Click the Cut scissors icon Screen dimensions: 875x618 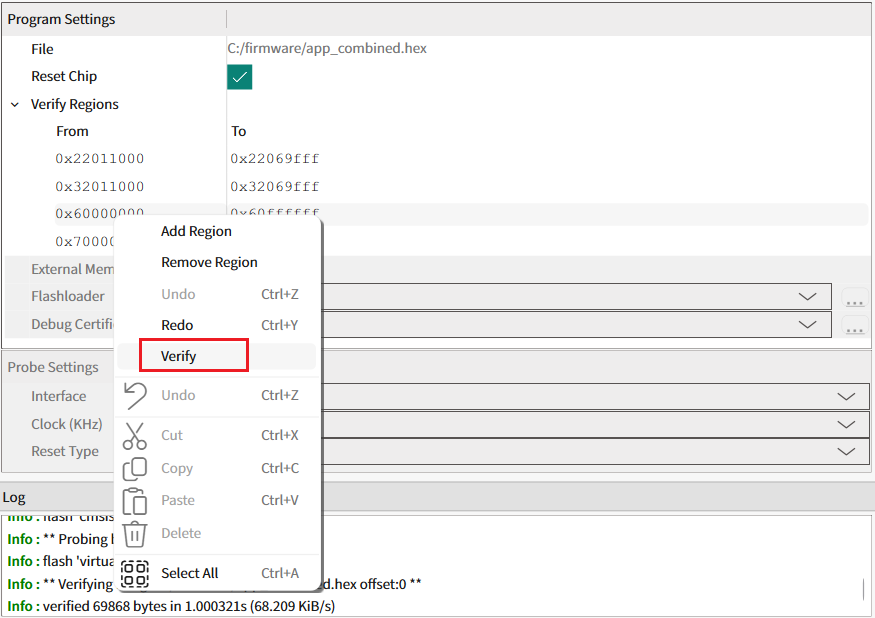coord(135,436)
